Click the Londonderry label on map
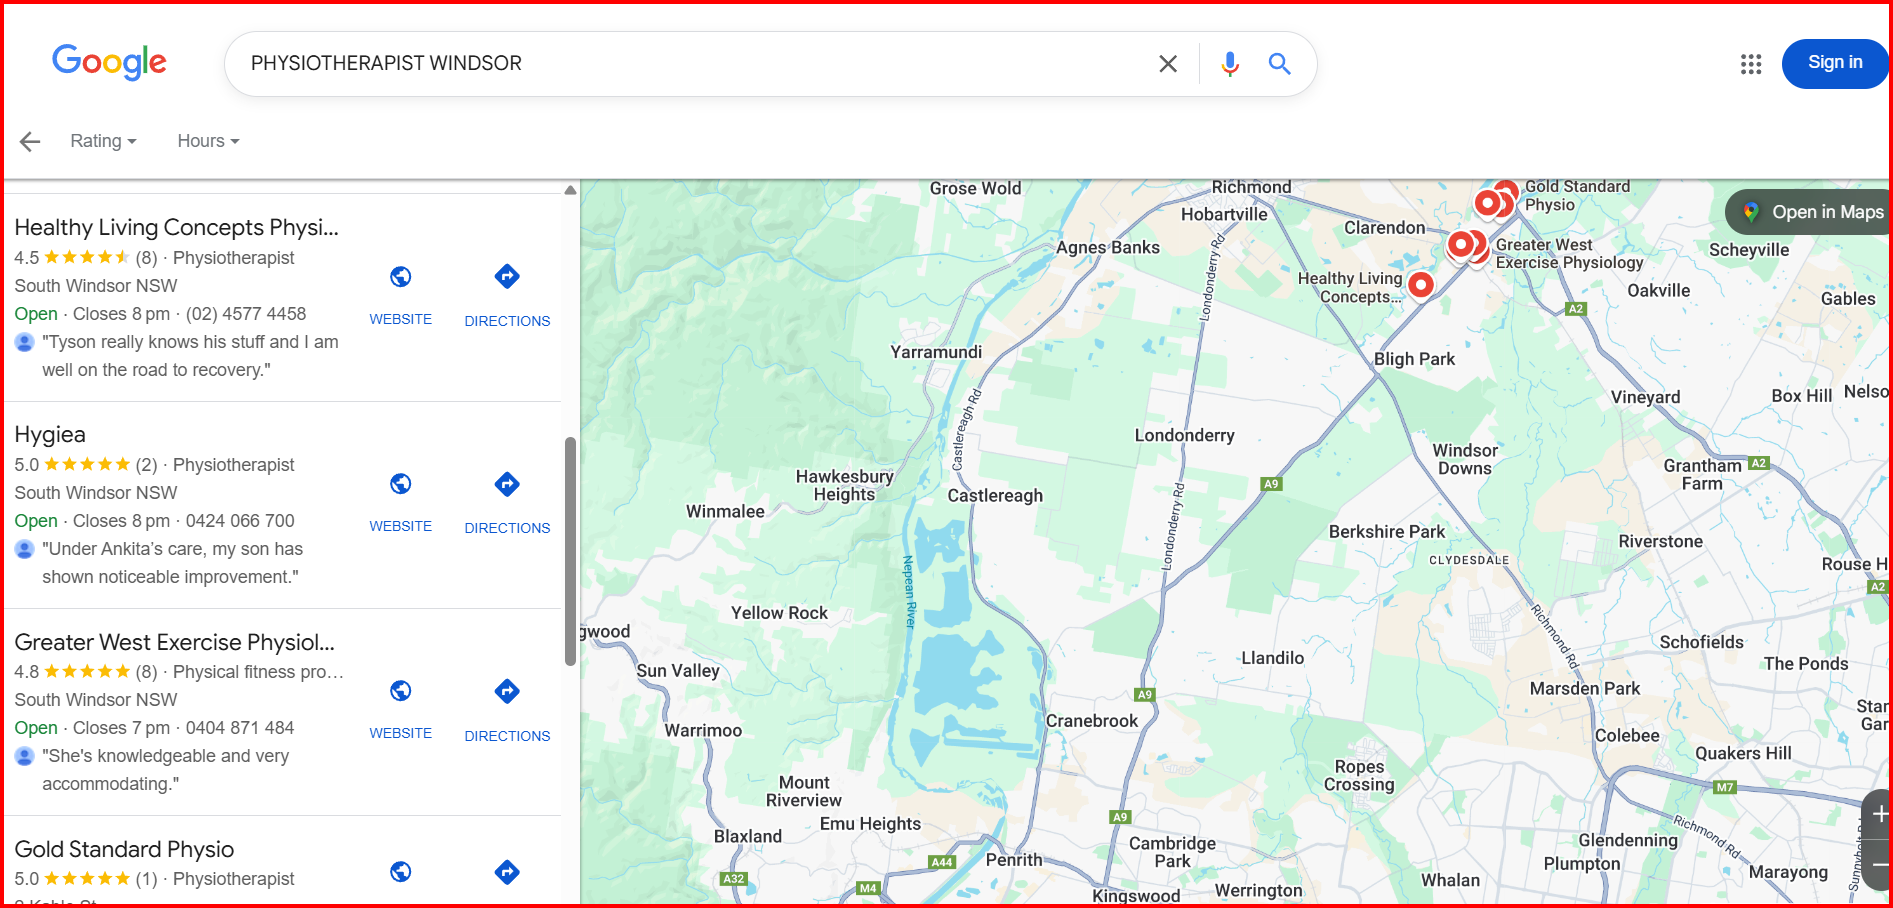Screen dimensions: 1893x908 tap(1184, 435)
